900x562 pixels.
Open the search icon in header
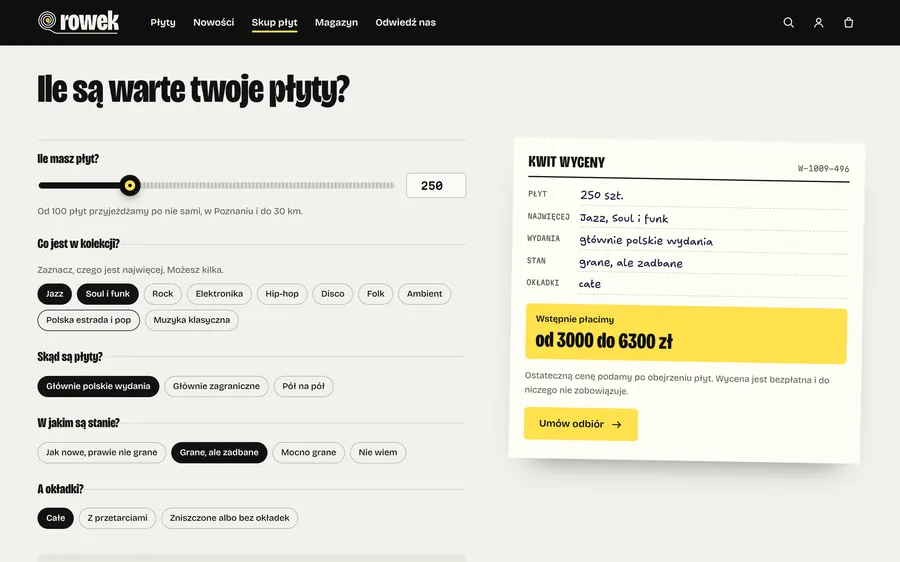click(789, 22)
